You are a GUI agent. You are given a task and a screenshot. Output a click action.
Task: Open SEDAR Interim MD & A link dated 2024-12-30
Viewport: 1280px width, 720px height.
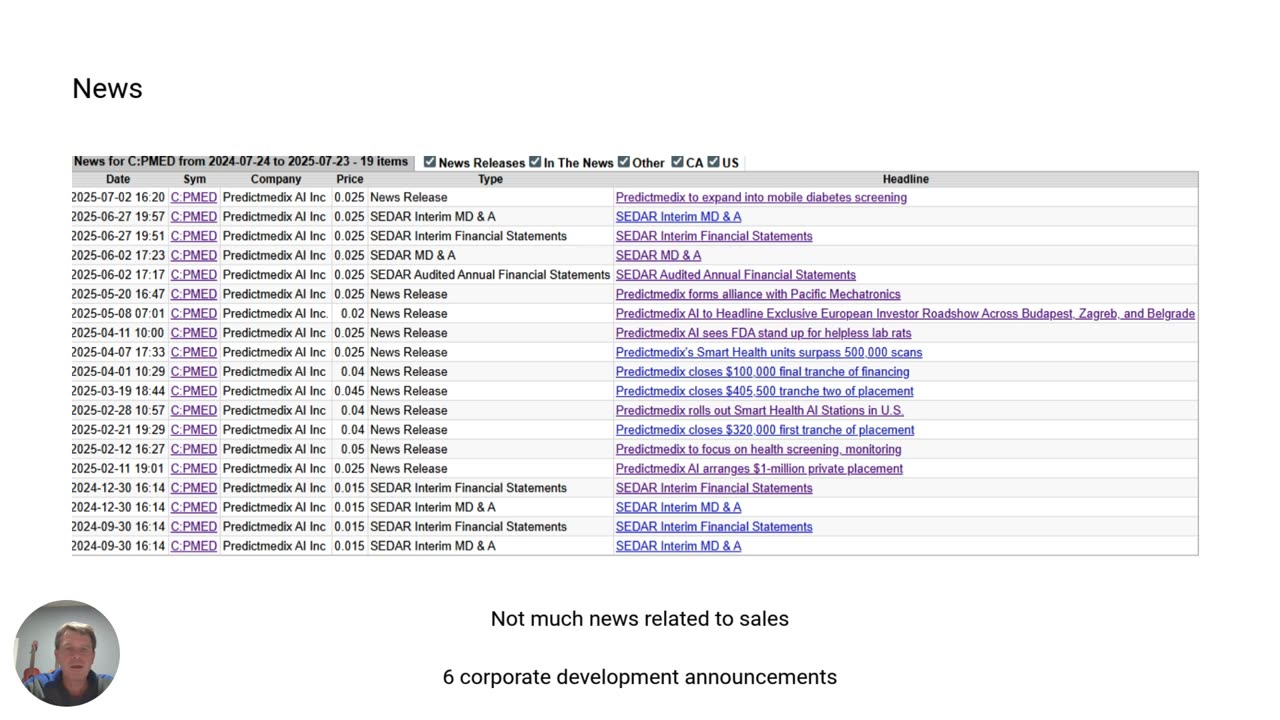[678, 507]
